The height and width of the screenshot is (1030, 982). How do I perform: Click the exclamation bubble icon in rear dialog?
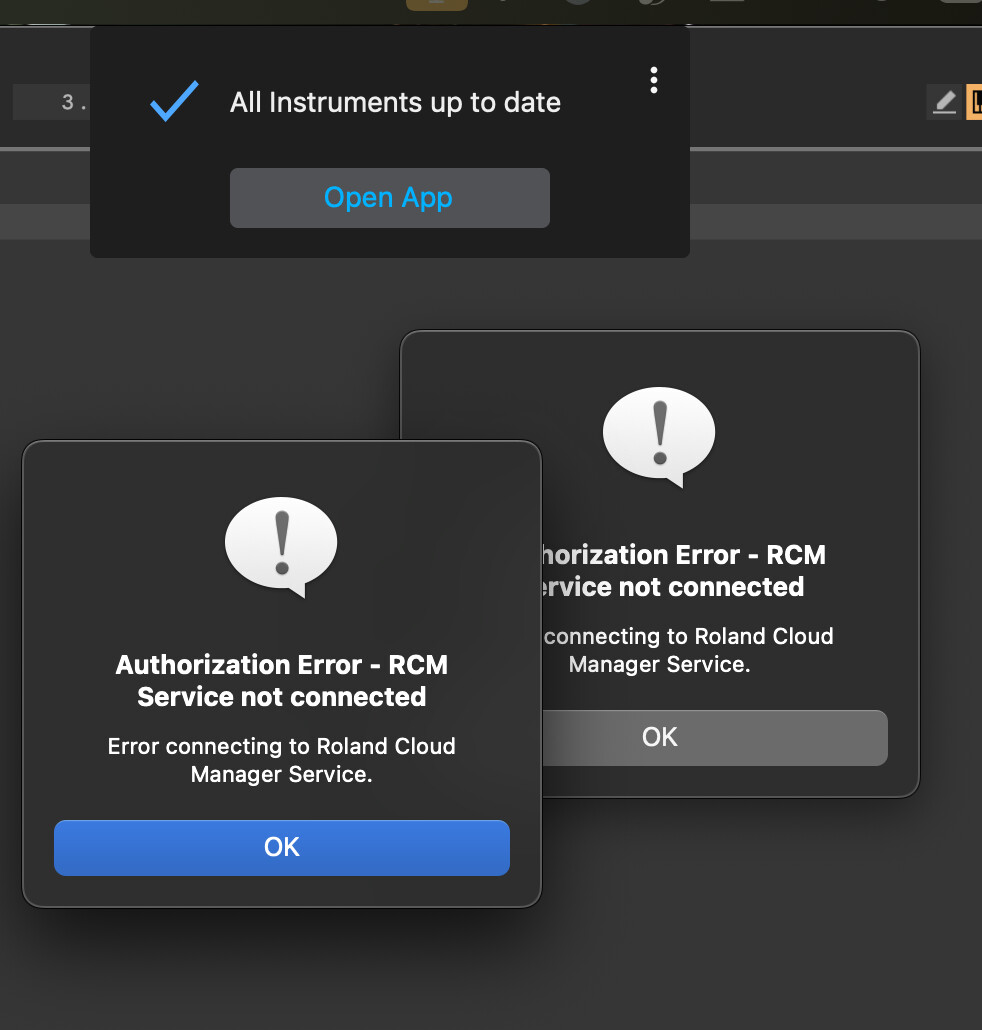click(x=658, y=435)
